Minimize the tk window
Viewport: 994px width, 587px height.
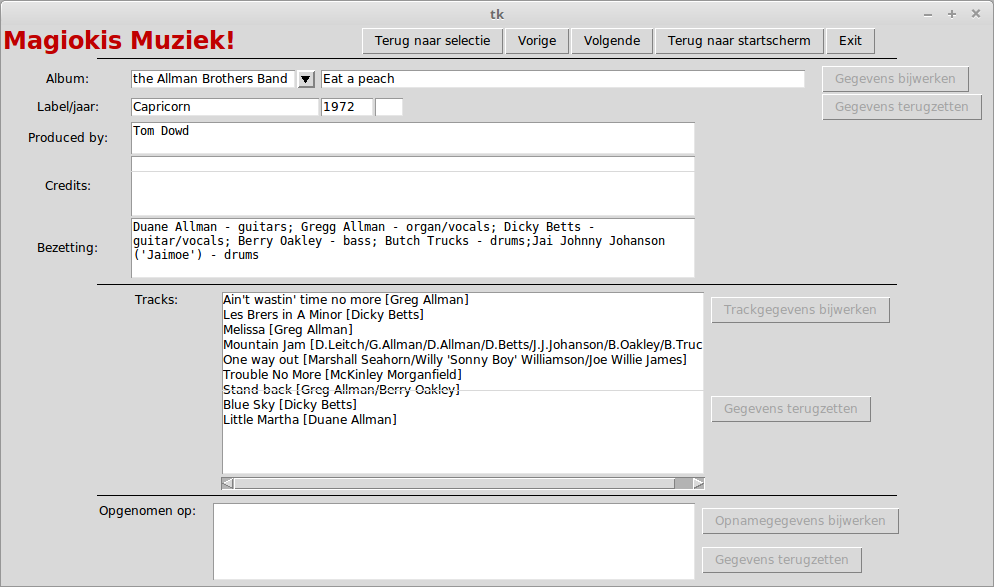928,14
